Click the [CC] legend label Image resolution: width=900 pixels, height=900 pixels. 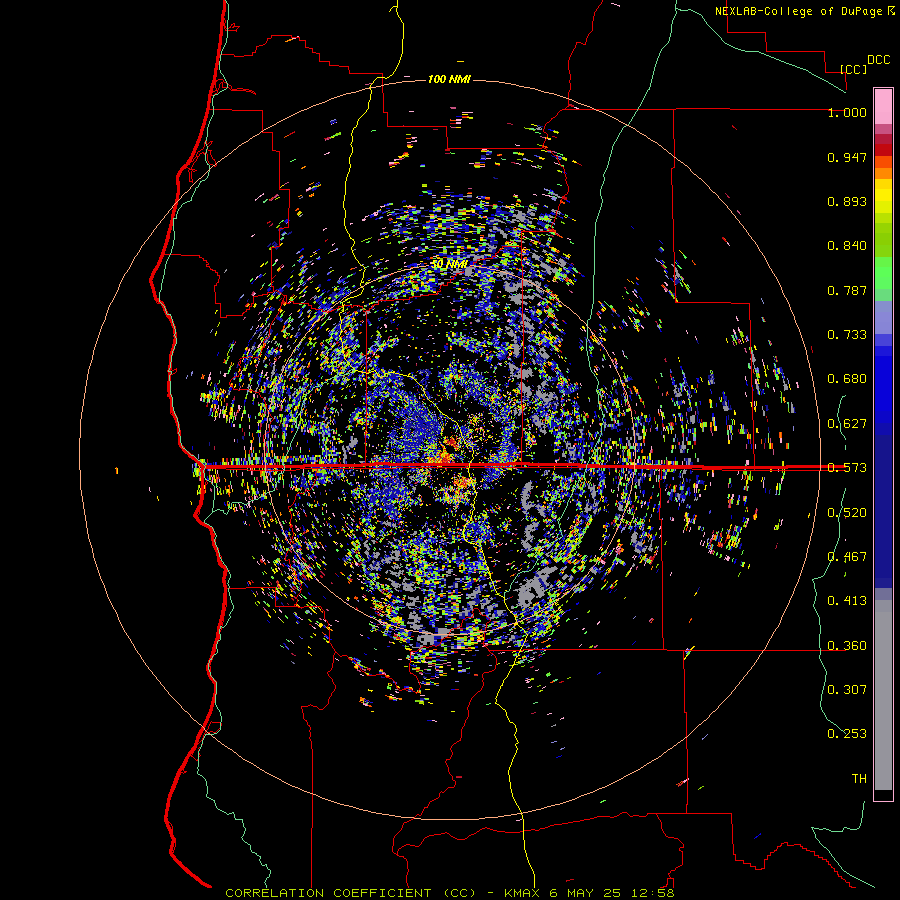tap(853, 69)
